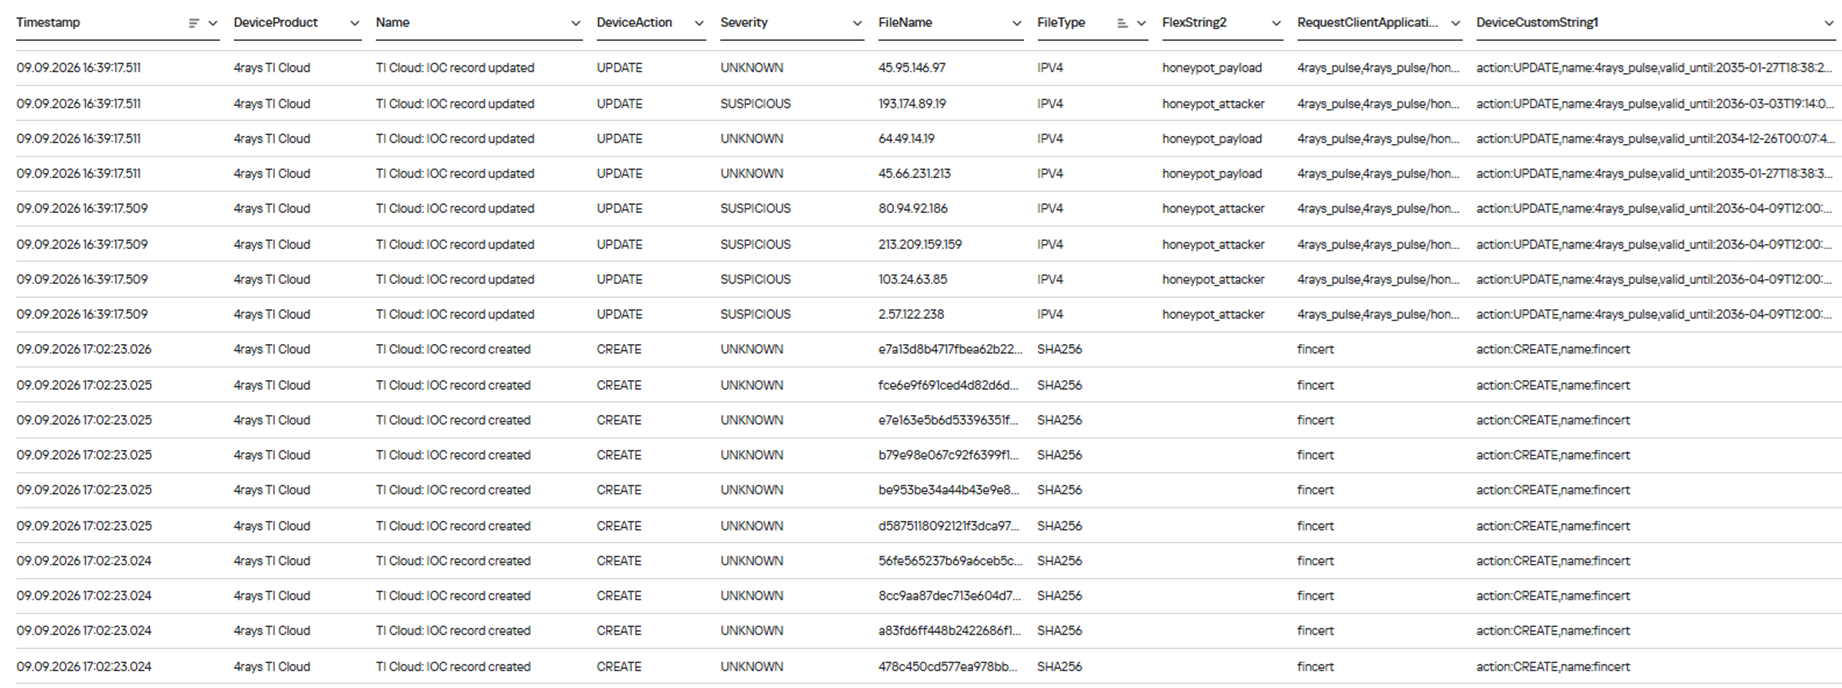The width and height of the screenshot is (1842, 688).
Task: Click the valid_until:2034-12-26 custom string cell
Action: (x=1655, y=139)
